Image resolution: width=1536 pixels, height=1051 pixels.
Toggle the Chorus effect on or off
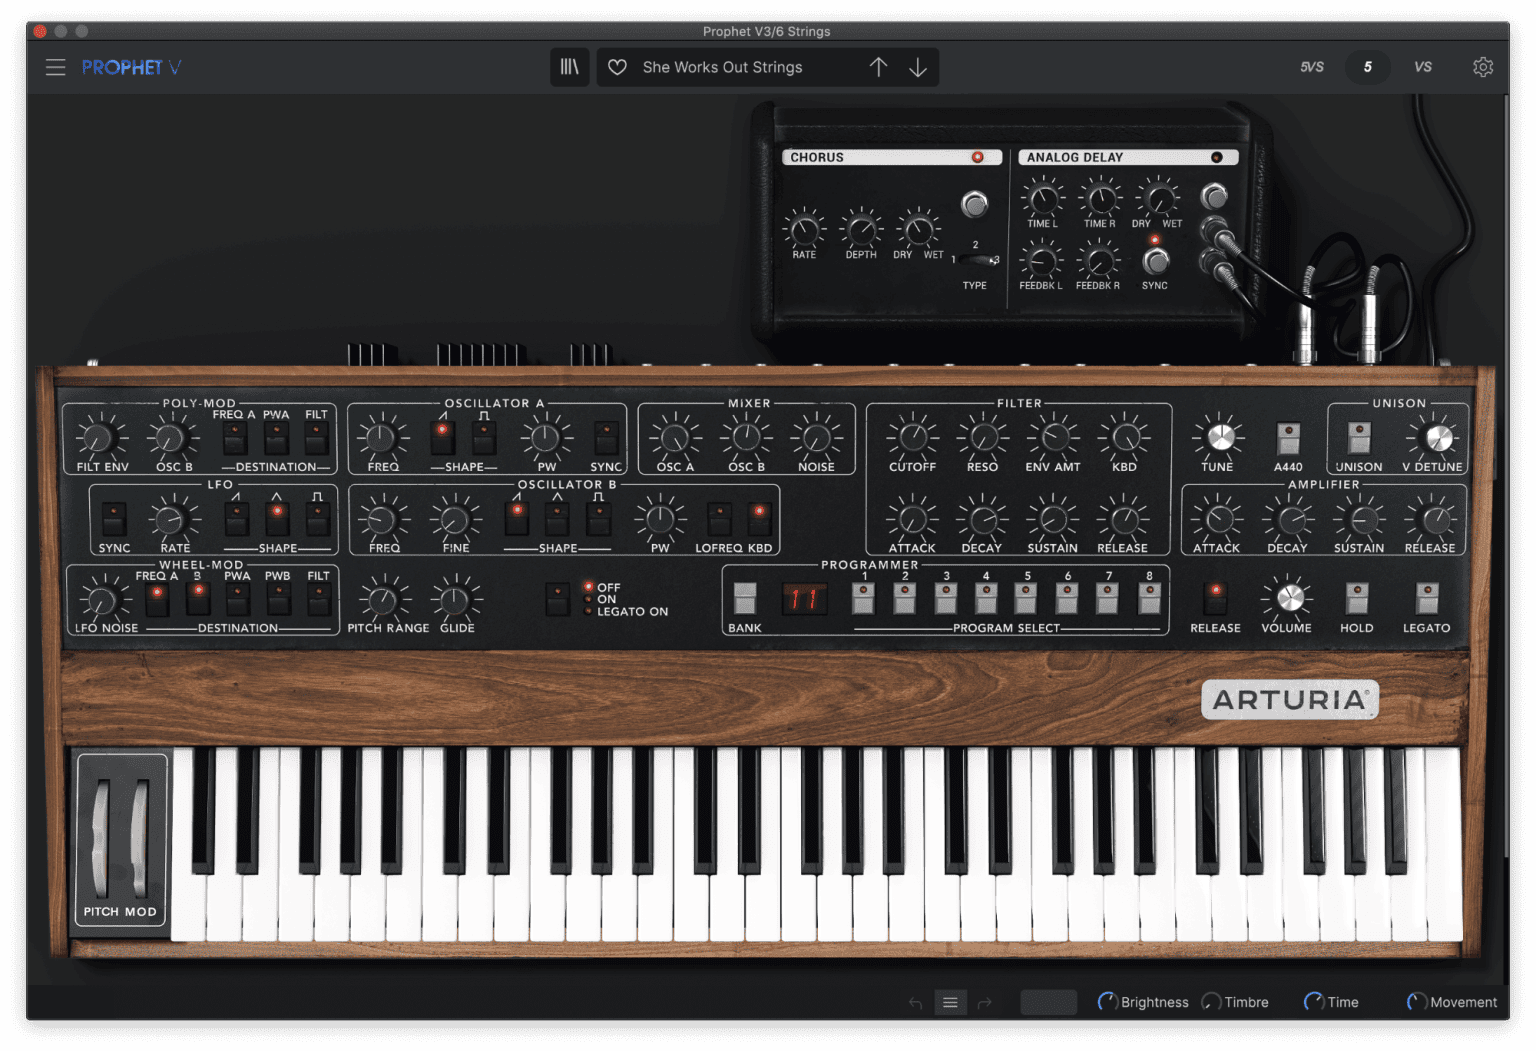[978, 157]
